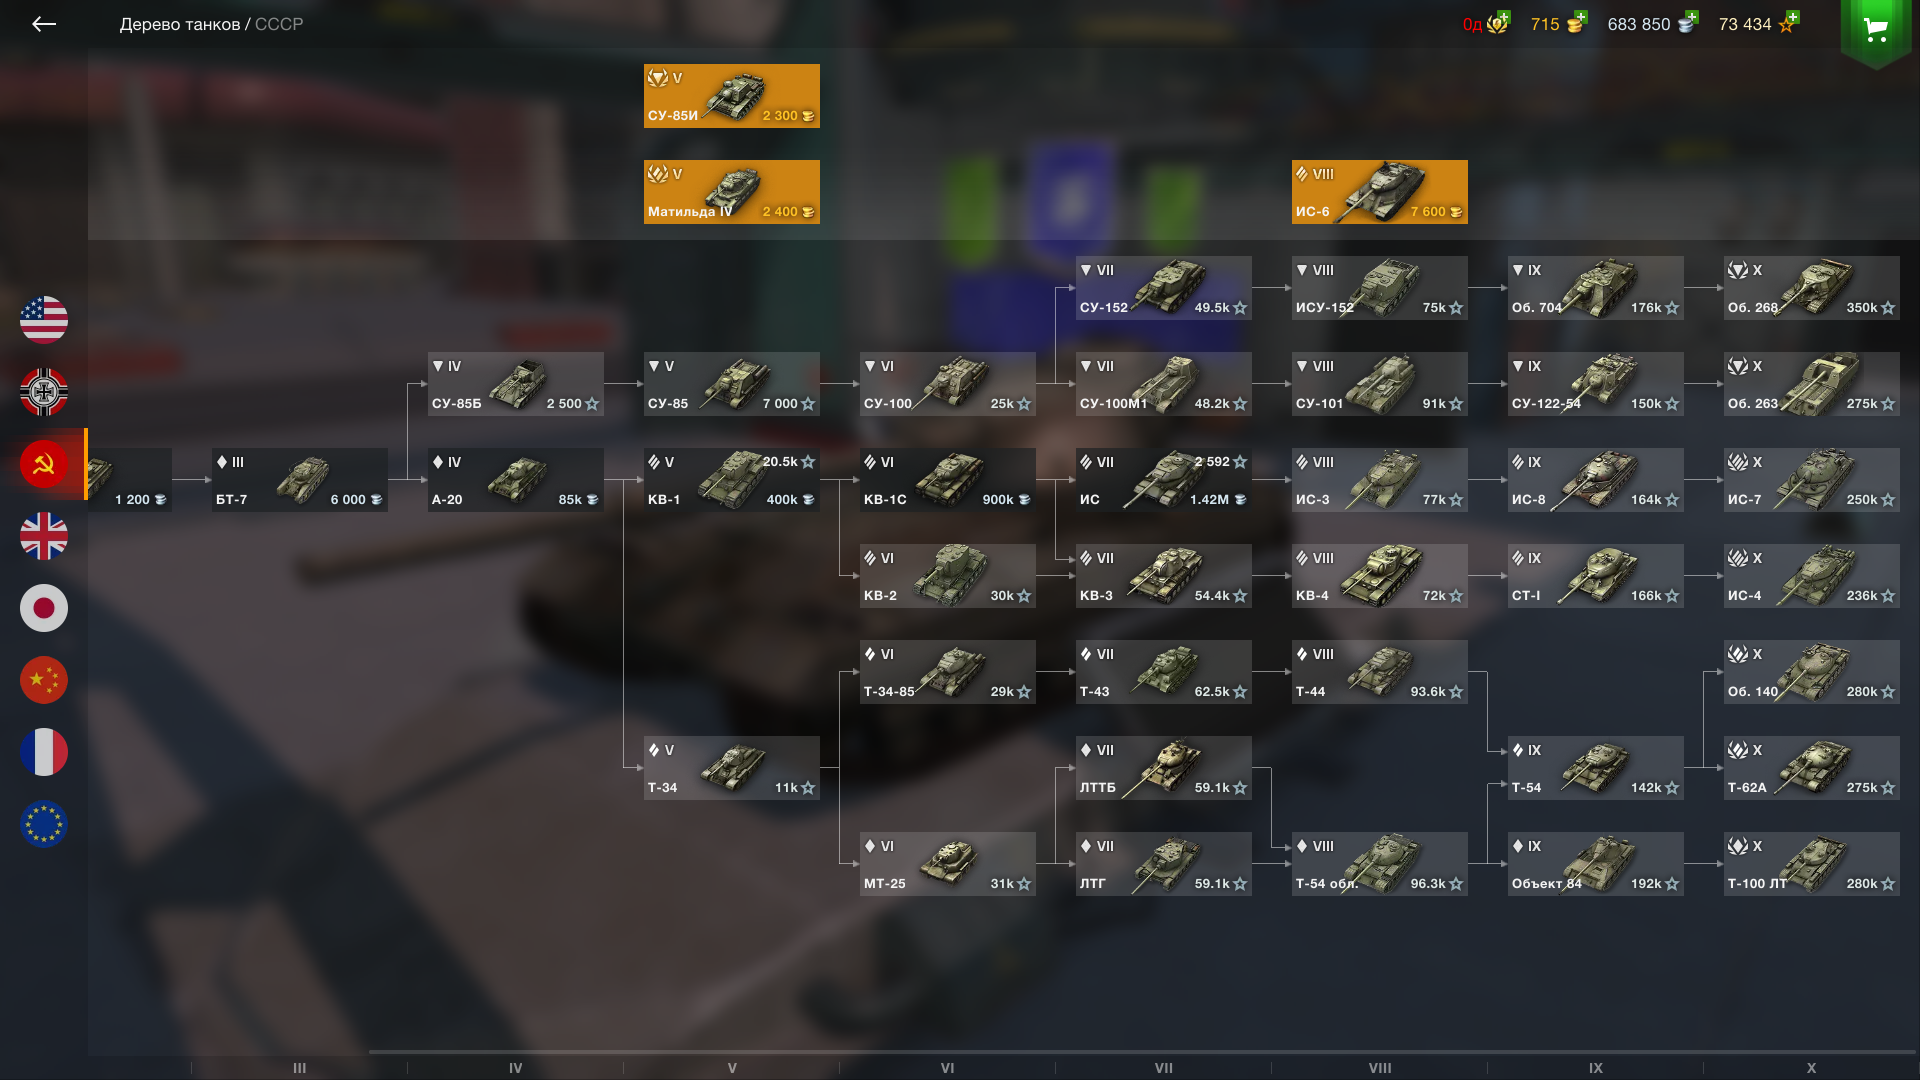Go back with the arrow icon
Image resolution: width=1920 pixels, height=1080 pixels.
[44, 24]
